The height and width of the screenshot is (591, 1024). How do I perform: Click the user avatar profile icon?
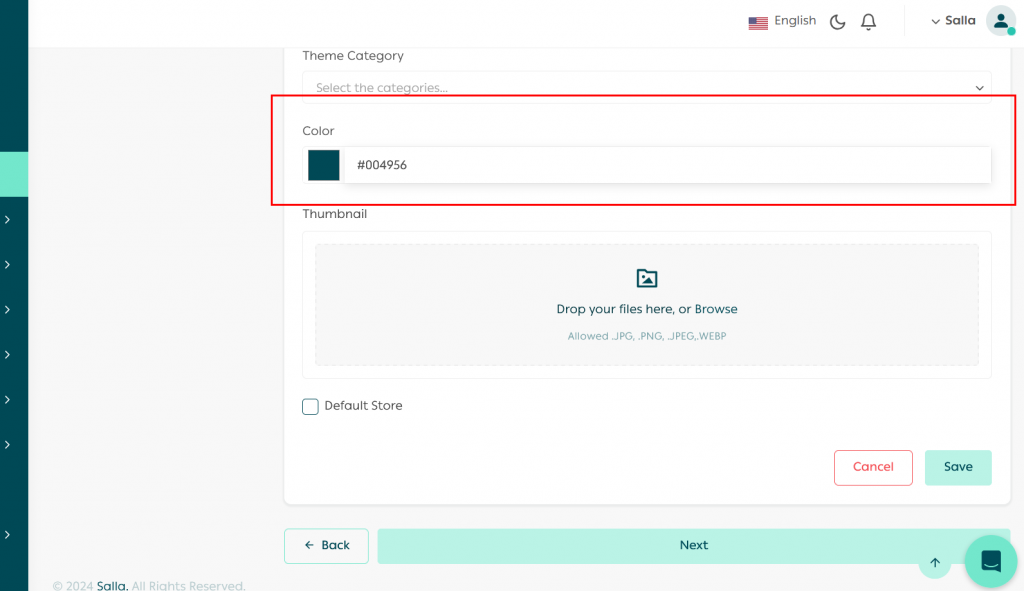(1000, 21)
